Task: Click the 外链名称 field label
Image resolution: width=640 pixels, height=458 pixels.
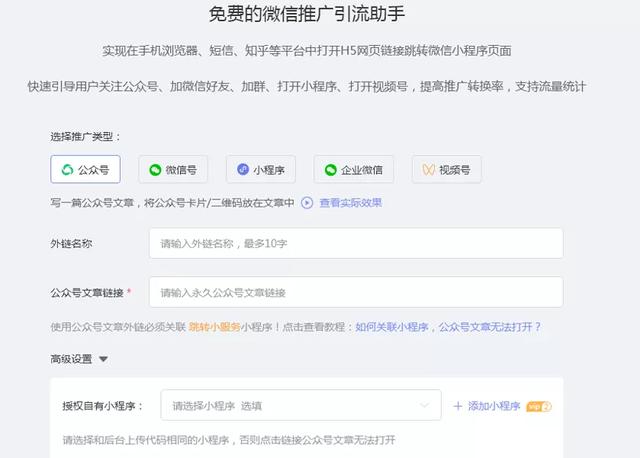Action: pos(71,244)
